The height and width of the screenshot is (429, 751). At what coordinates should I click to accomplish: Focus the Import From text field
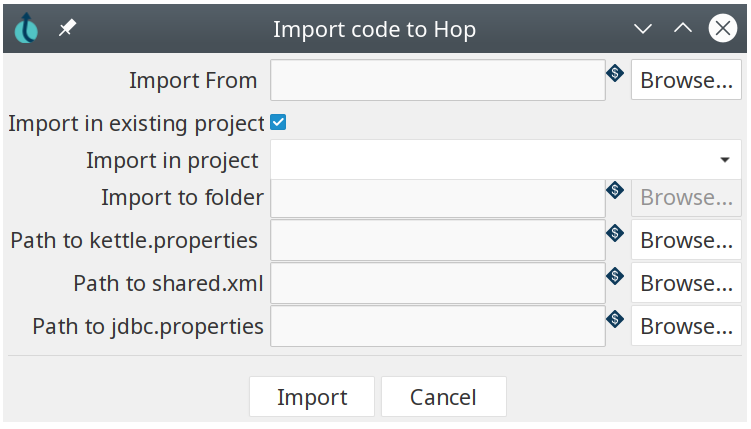(437, 80)
